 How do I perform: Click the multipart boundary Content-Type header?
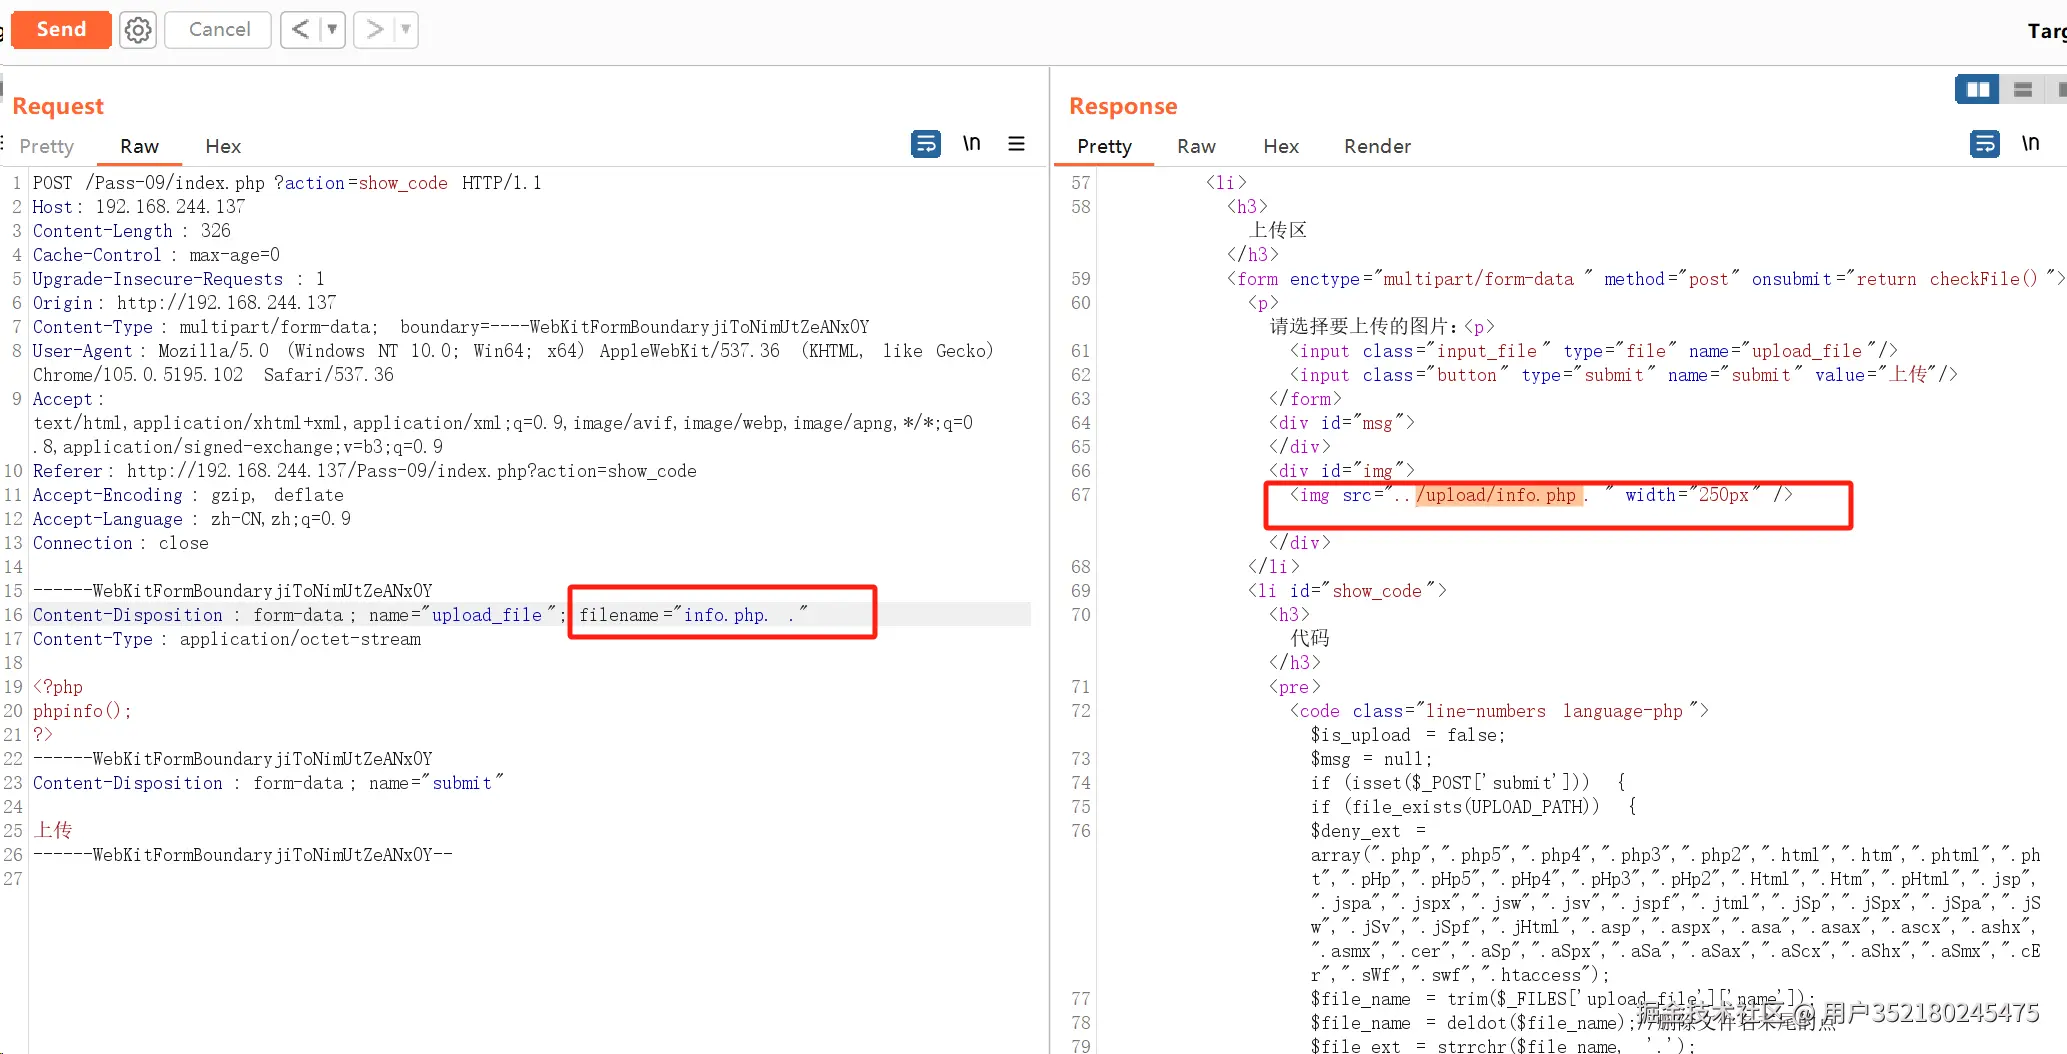click(451, 327)
